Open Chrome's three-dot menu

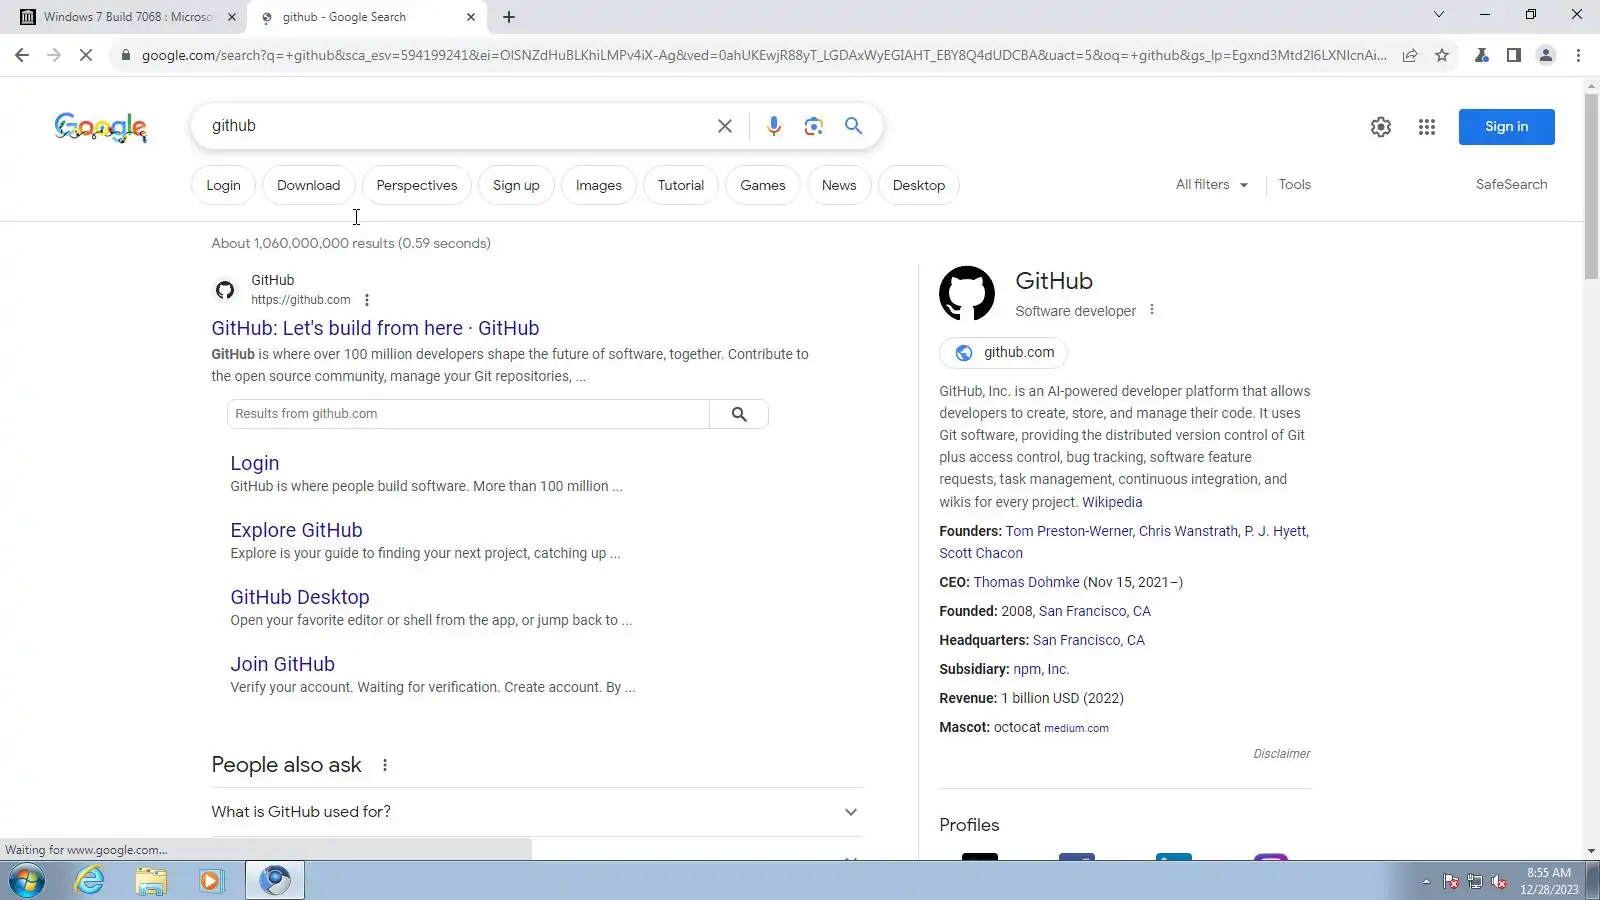[1578, 56]
